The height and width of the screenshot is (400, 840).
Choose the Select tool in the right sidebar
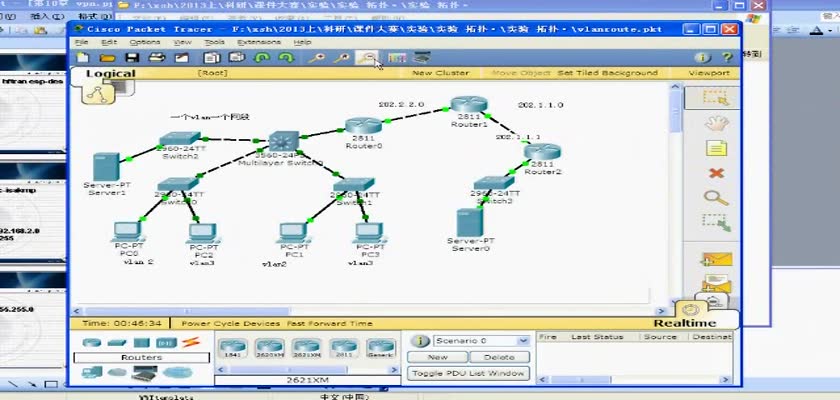click(x=715, y=97)
